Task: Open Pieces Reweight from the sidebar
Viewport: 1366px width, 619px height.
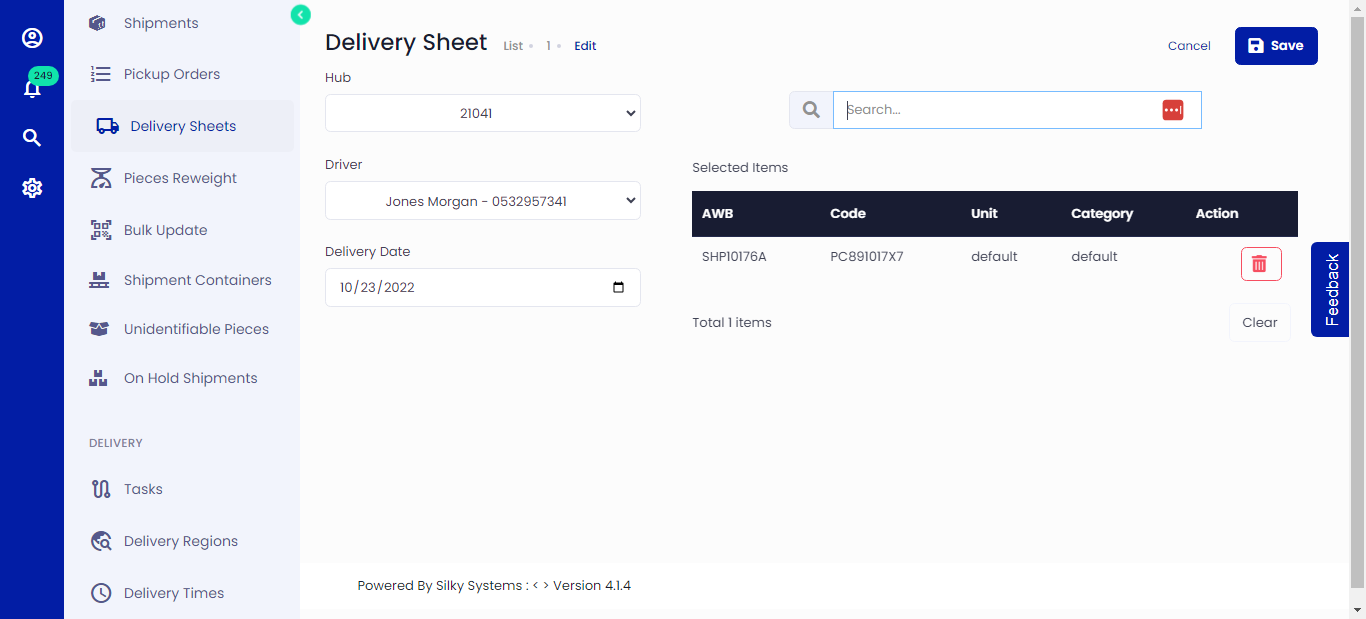Action: point(100,177)
